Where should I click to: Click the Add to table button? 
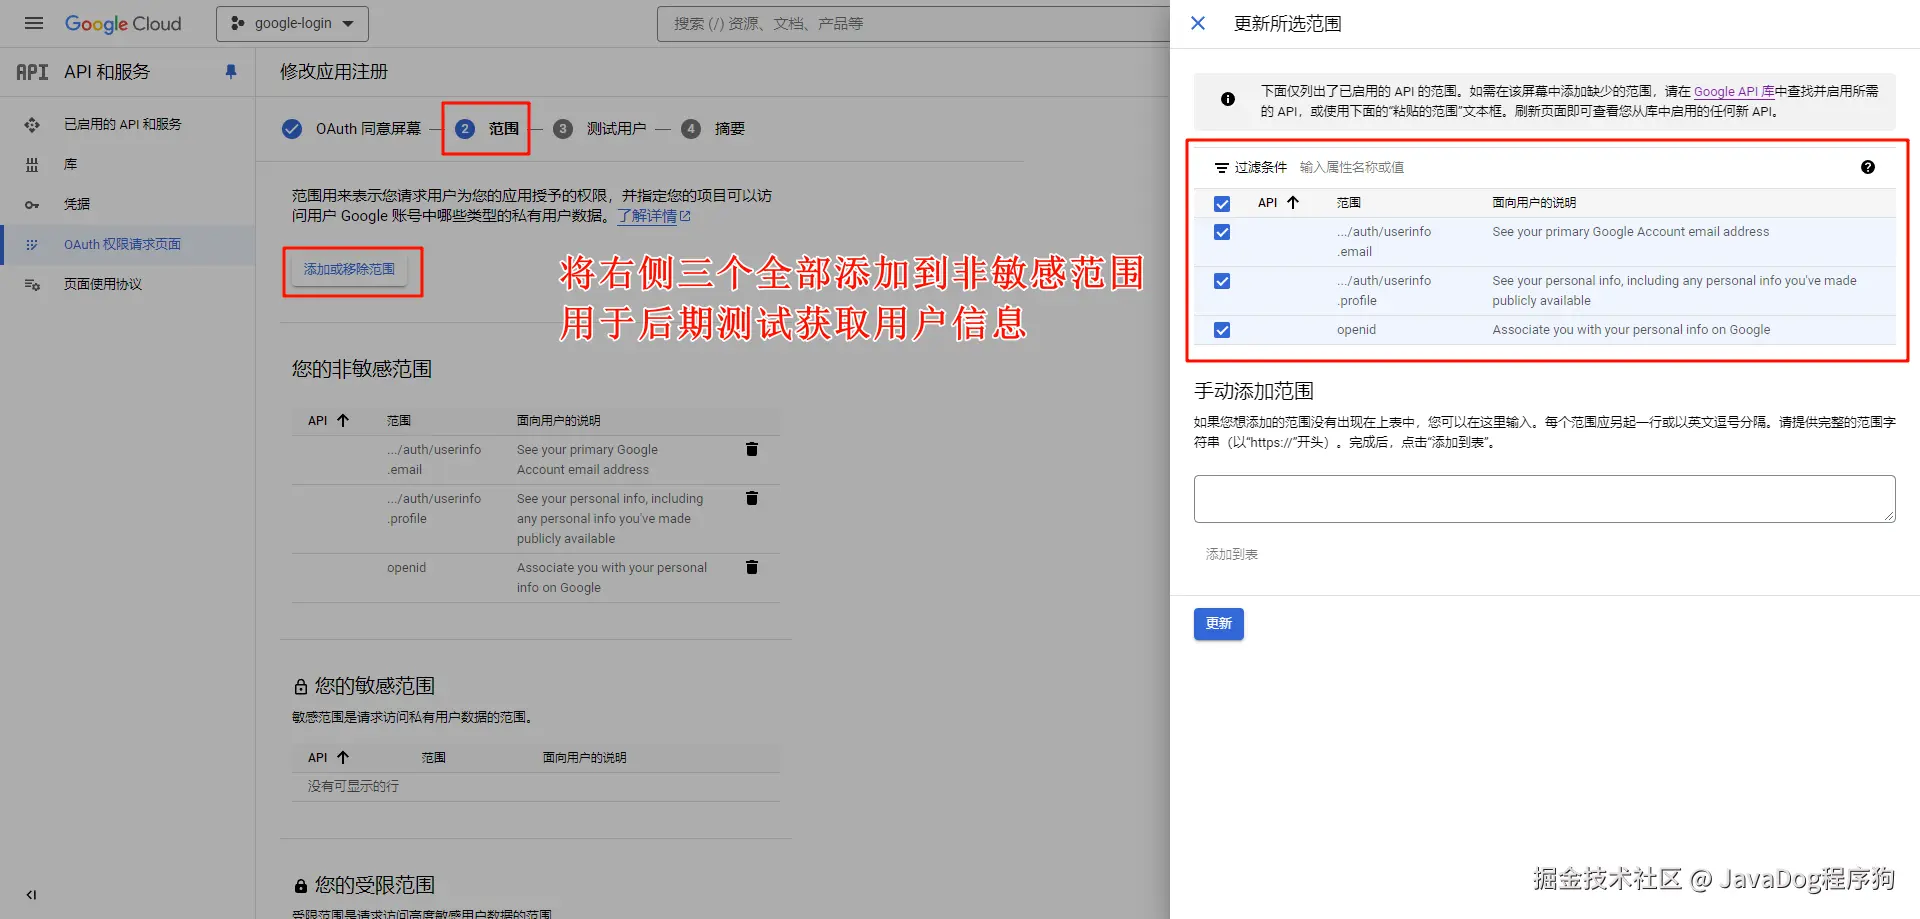click(x=1231, y=555)
